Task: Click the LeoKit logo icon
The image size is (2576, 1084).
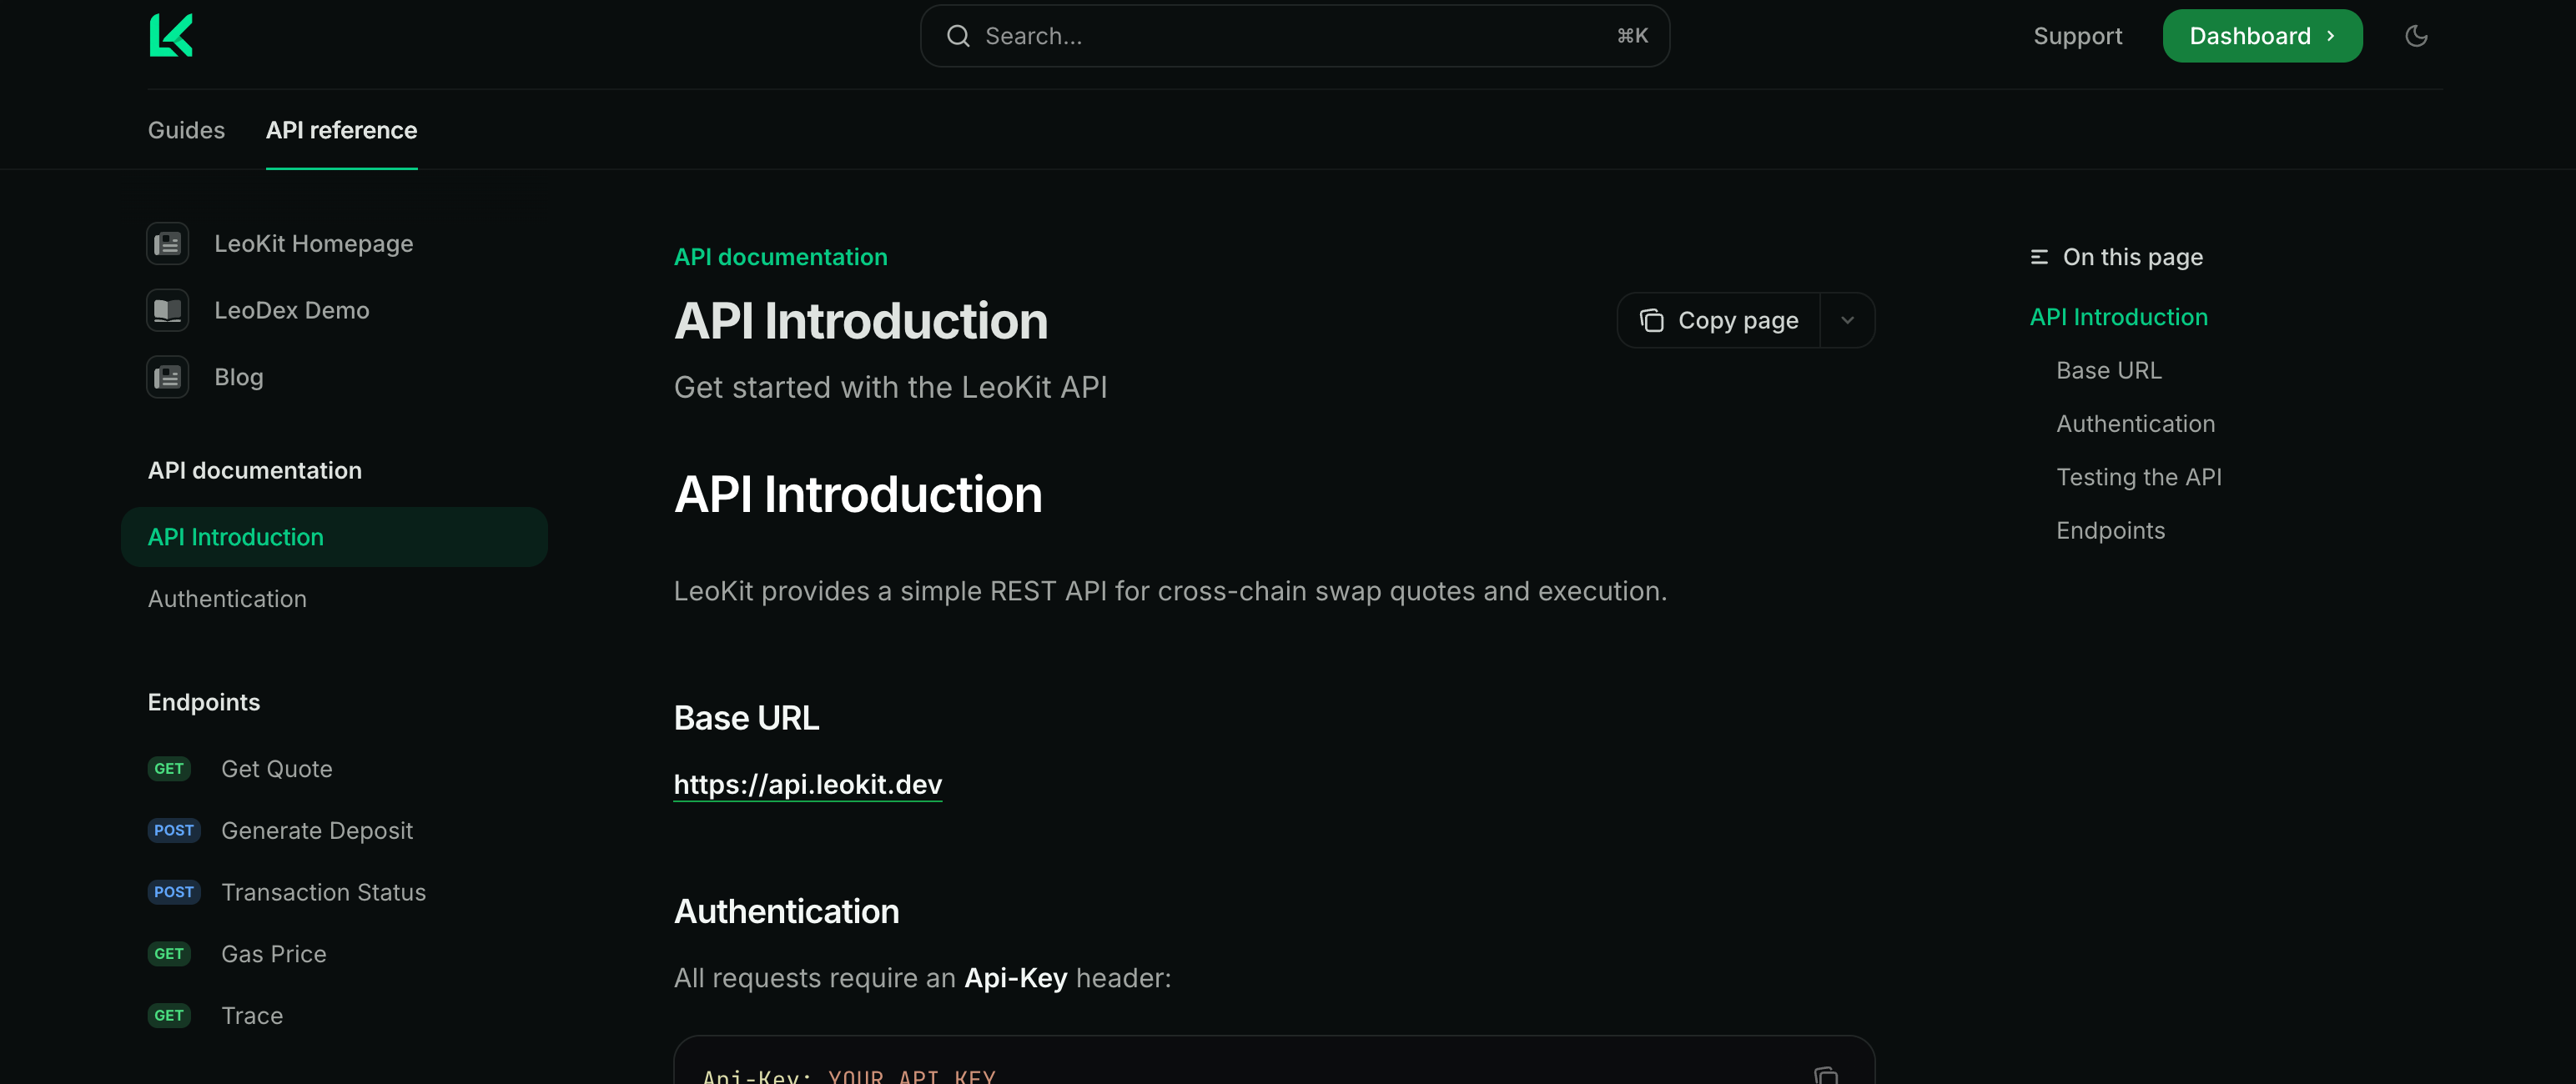Action: [171, 36]
